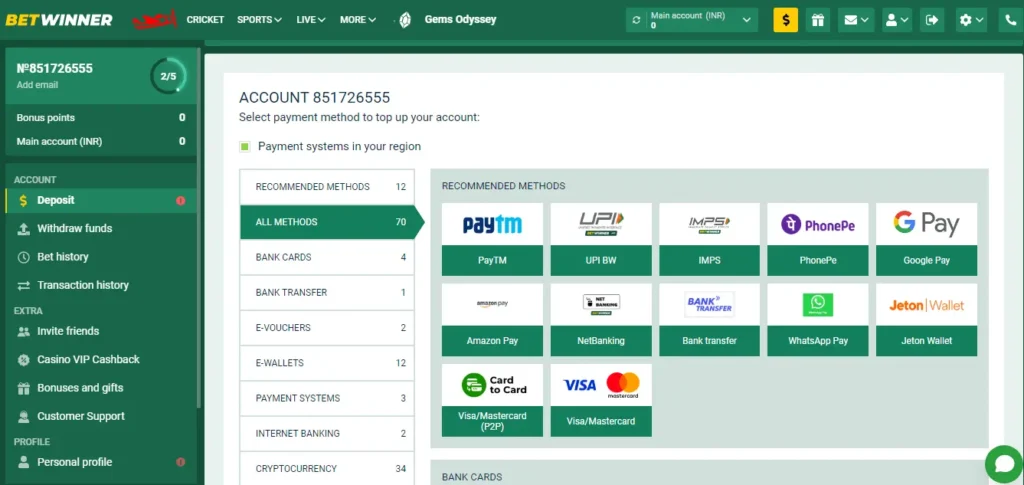
Task: Open Withdraw funds in sidebar
Action: pos(101,228)
